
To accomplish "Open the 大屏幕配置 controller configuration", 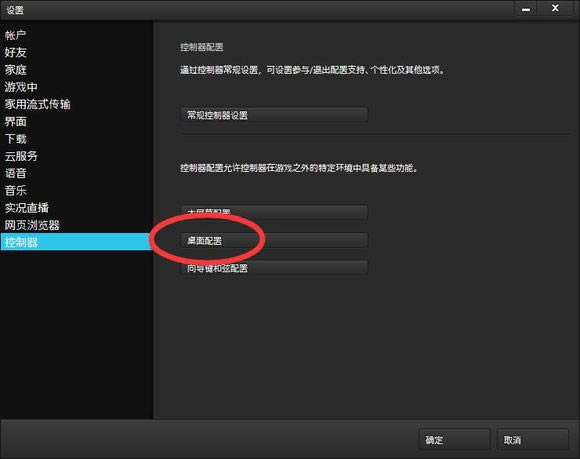I will [x=274, y=213].
